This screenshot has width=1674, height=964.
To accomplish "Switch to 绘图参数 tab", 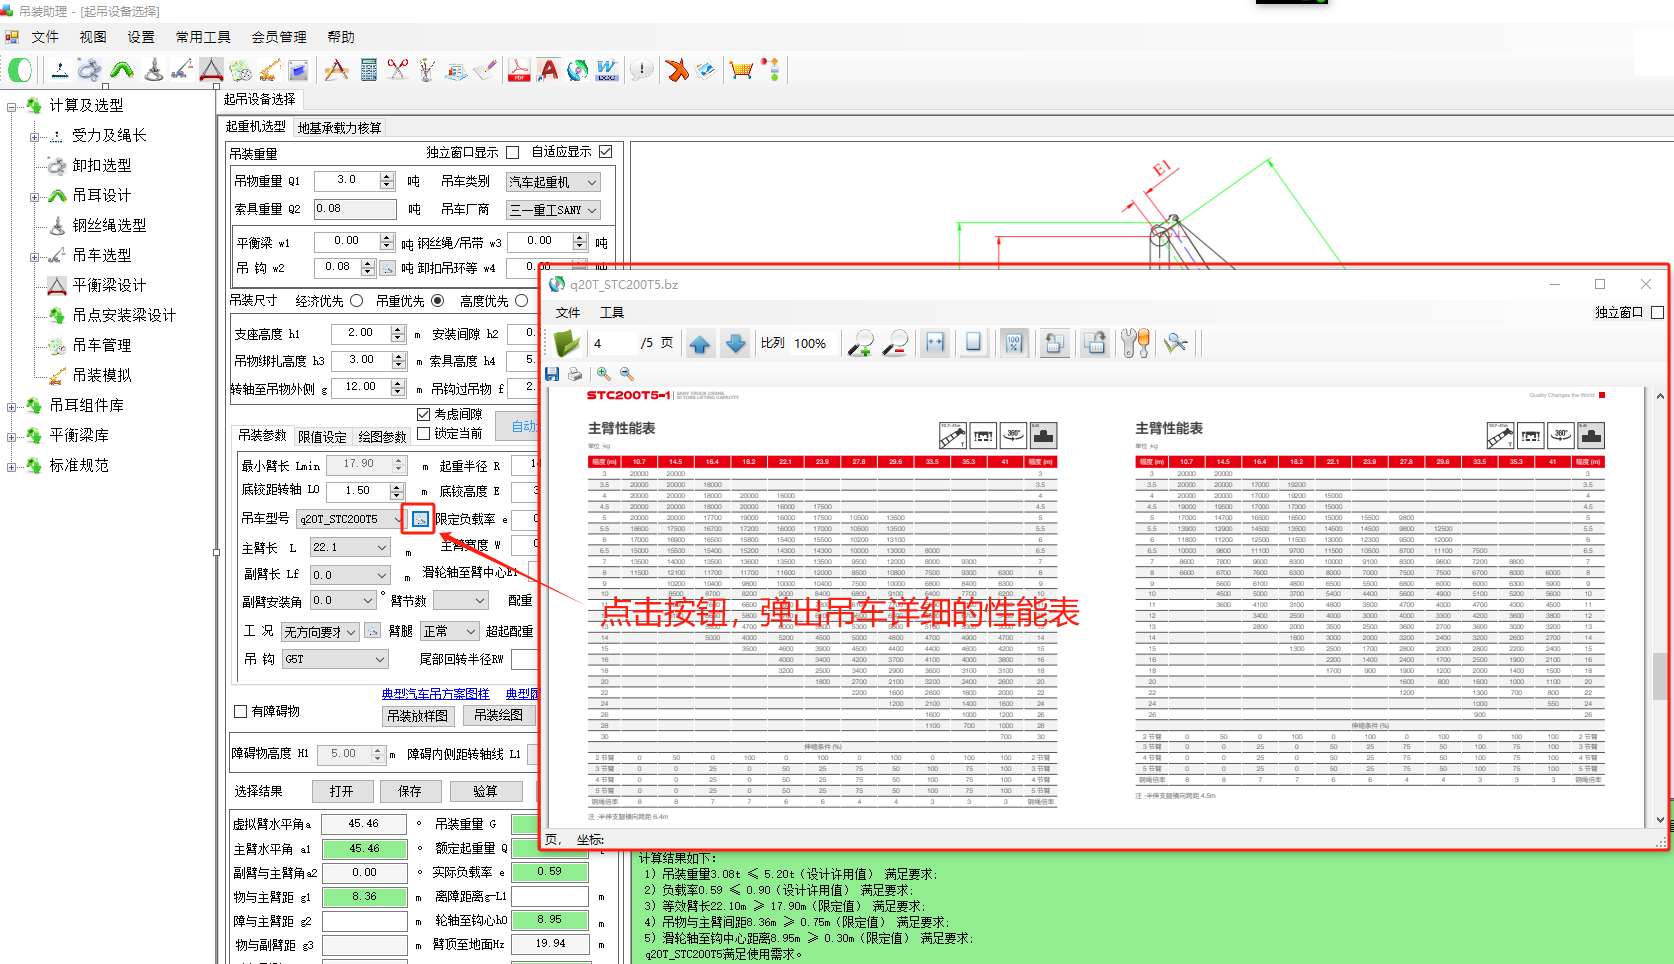I will tap(383, 437).
